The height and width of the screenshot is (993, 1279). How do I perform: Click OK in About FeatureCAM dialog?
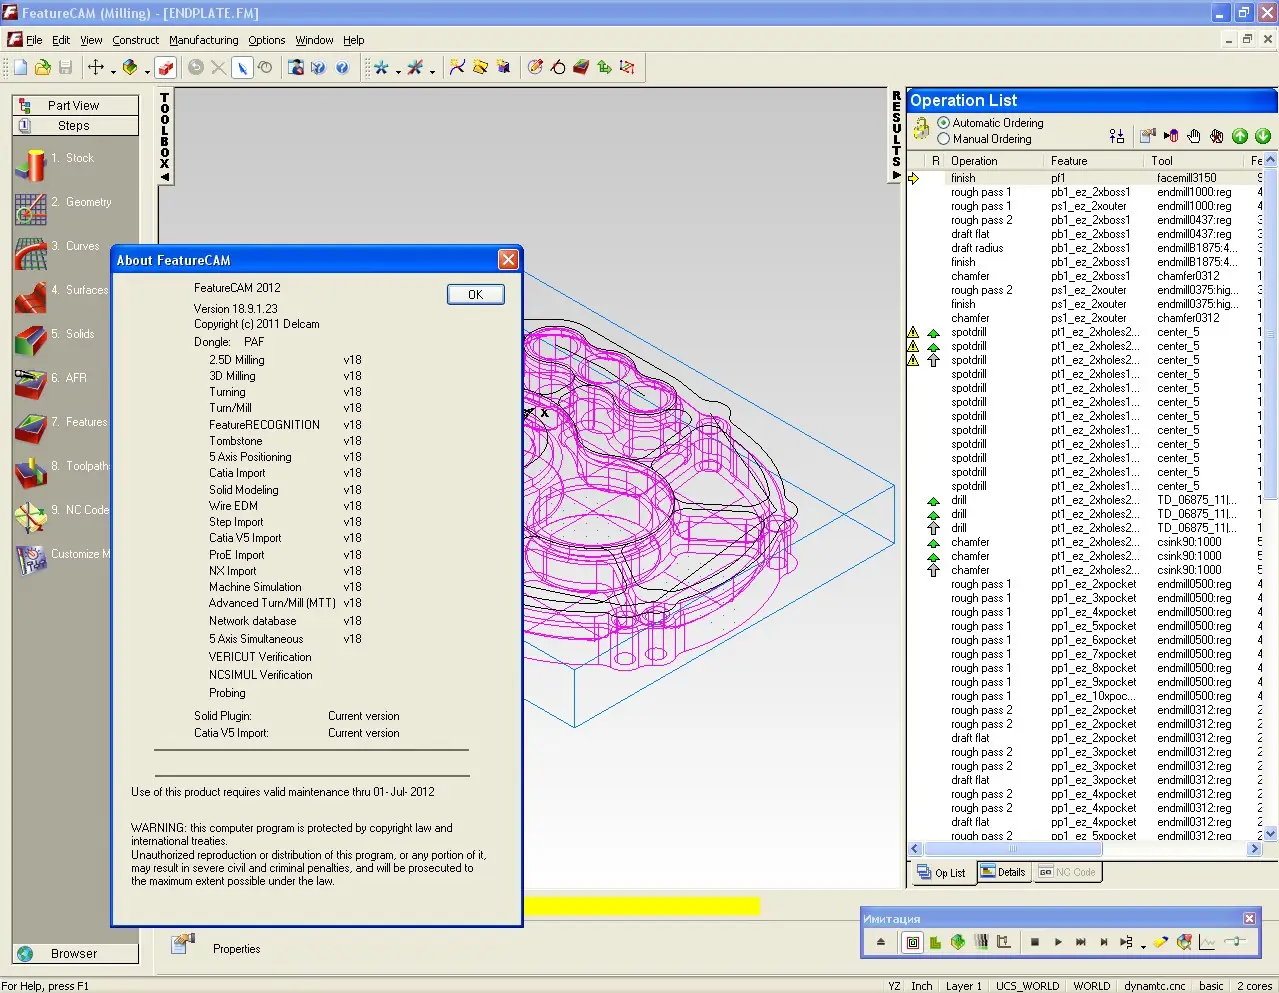tap(475, 295)
